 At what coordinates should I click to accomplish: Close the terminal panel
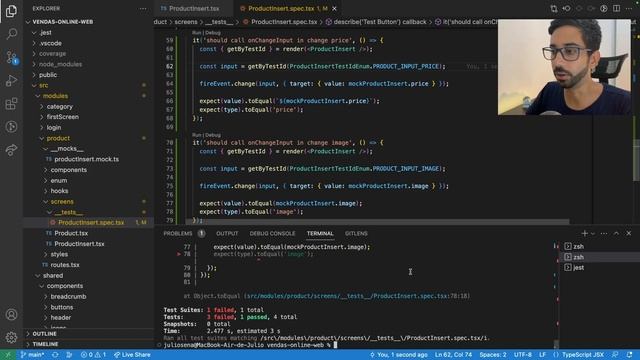[629, 233]
